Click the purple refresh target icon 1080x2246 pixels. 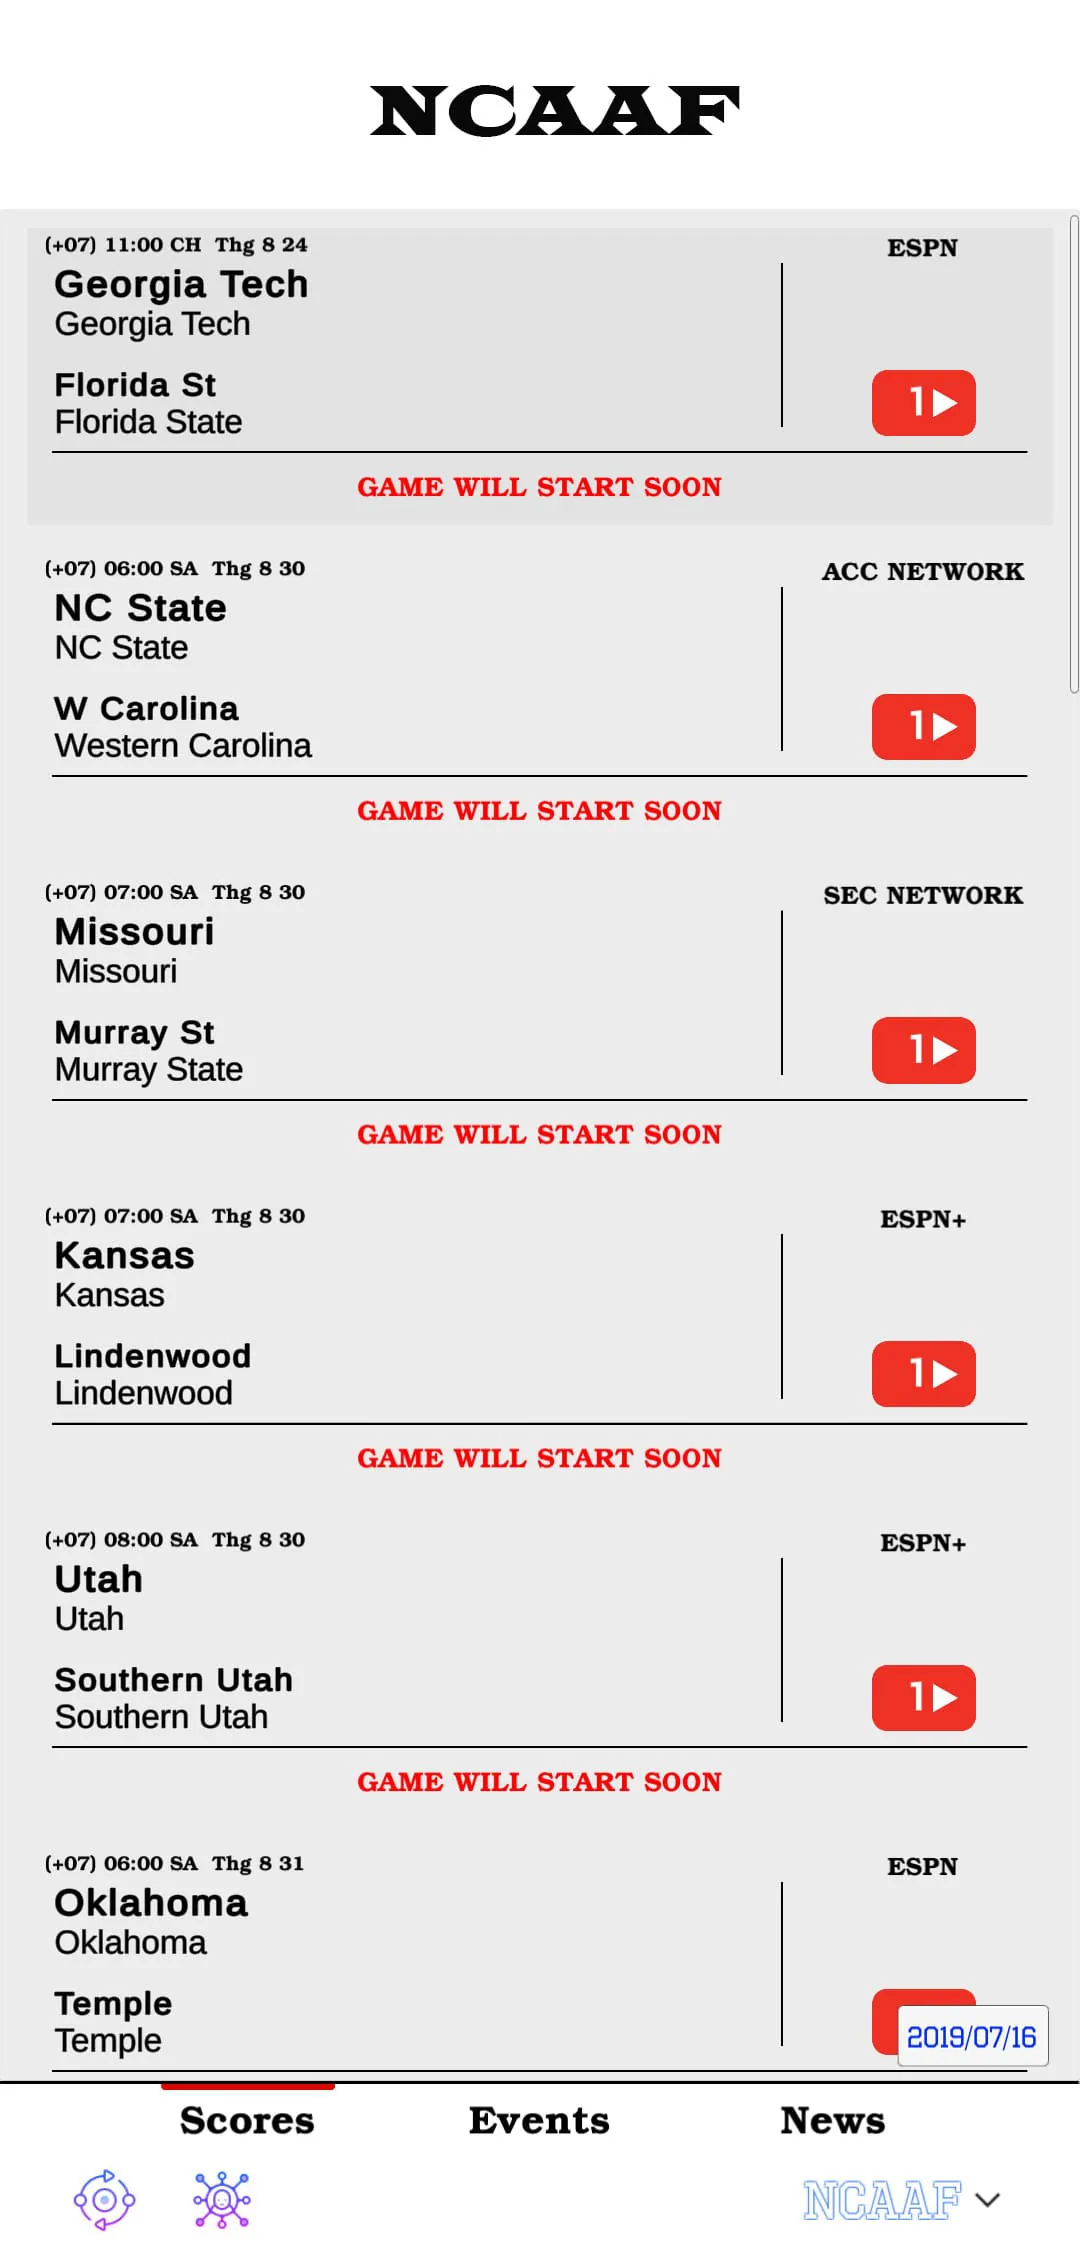pyautogui.click(x=104, y=2199)
